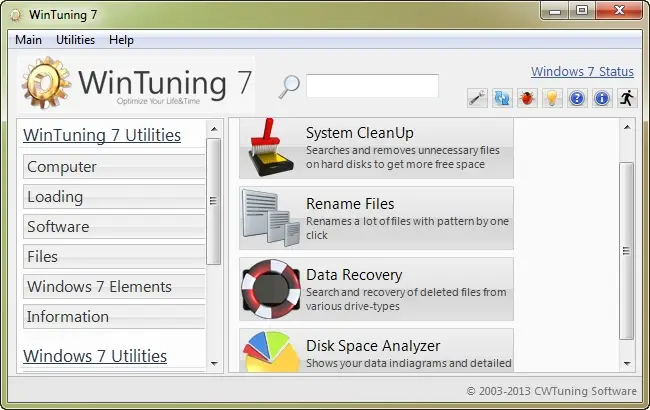Minimize the WinTuning 7 window

point(555,11)
